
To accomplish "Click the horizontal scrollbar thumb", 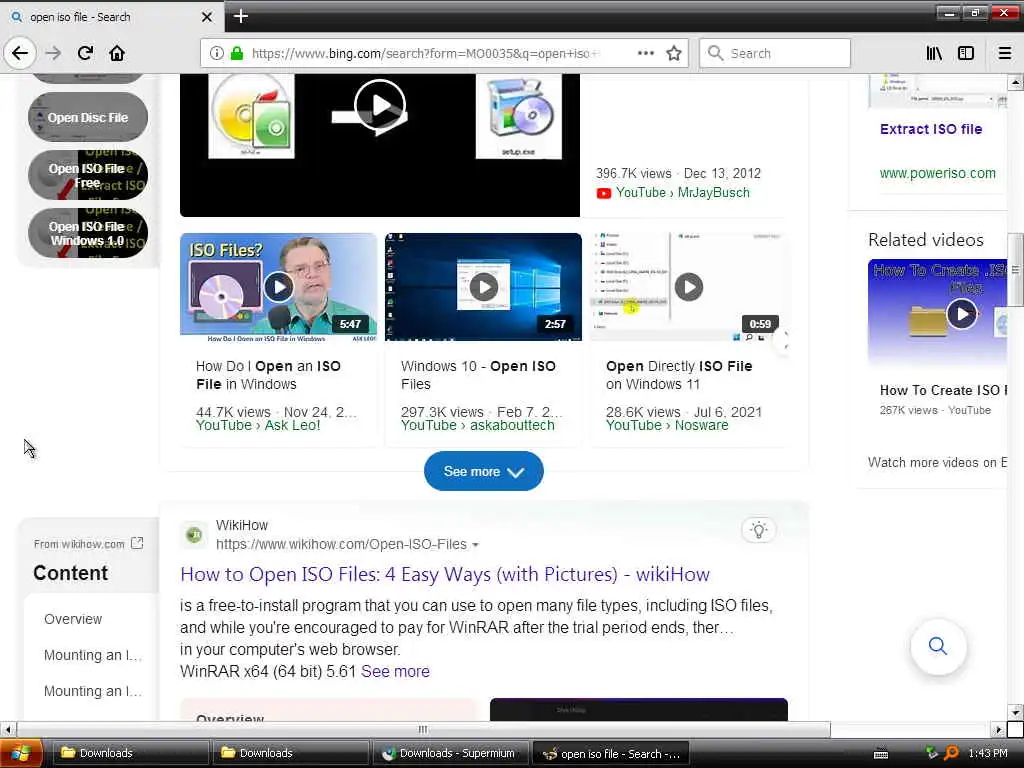I will (x=423, y=729).
